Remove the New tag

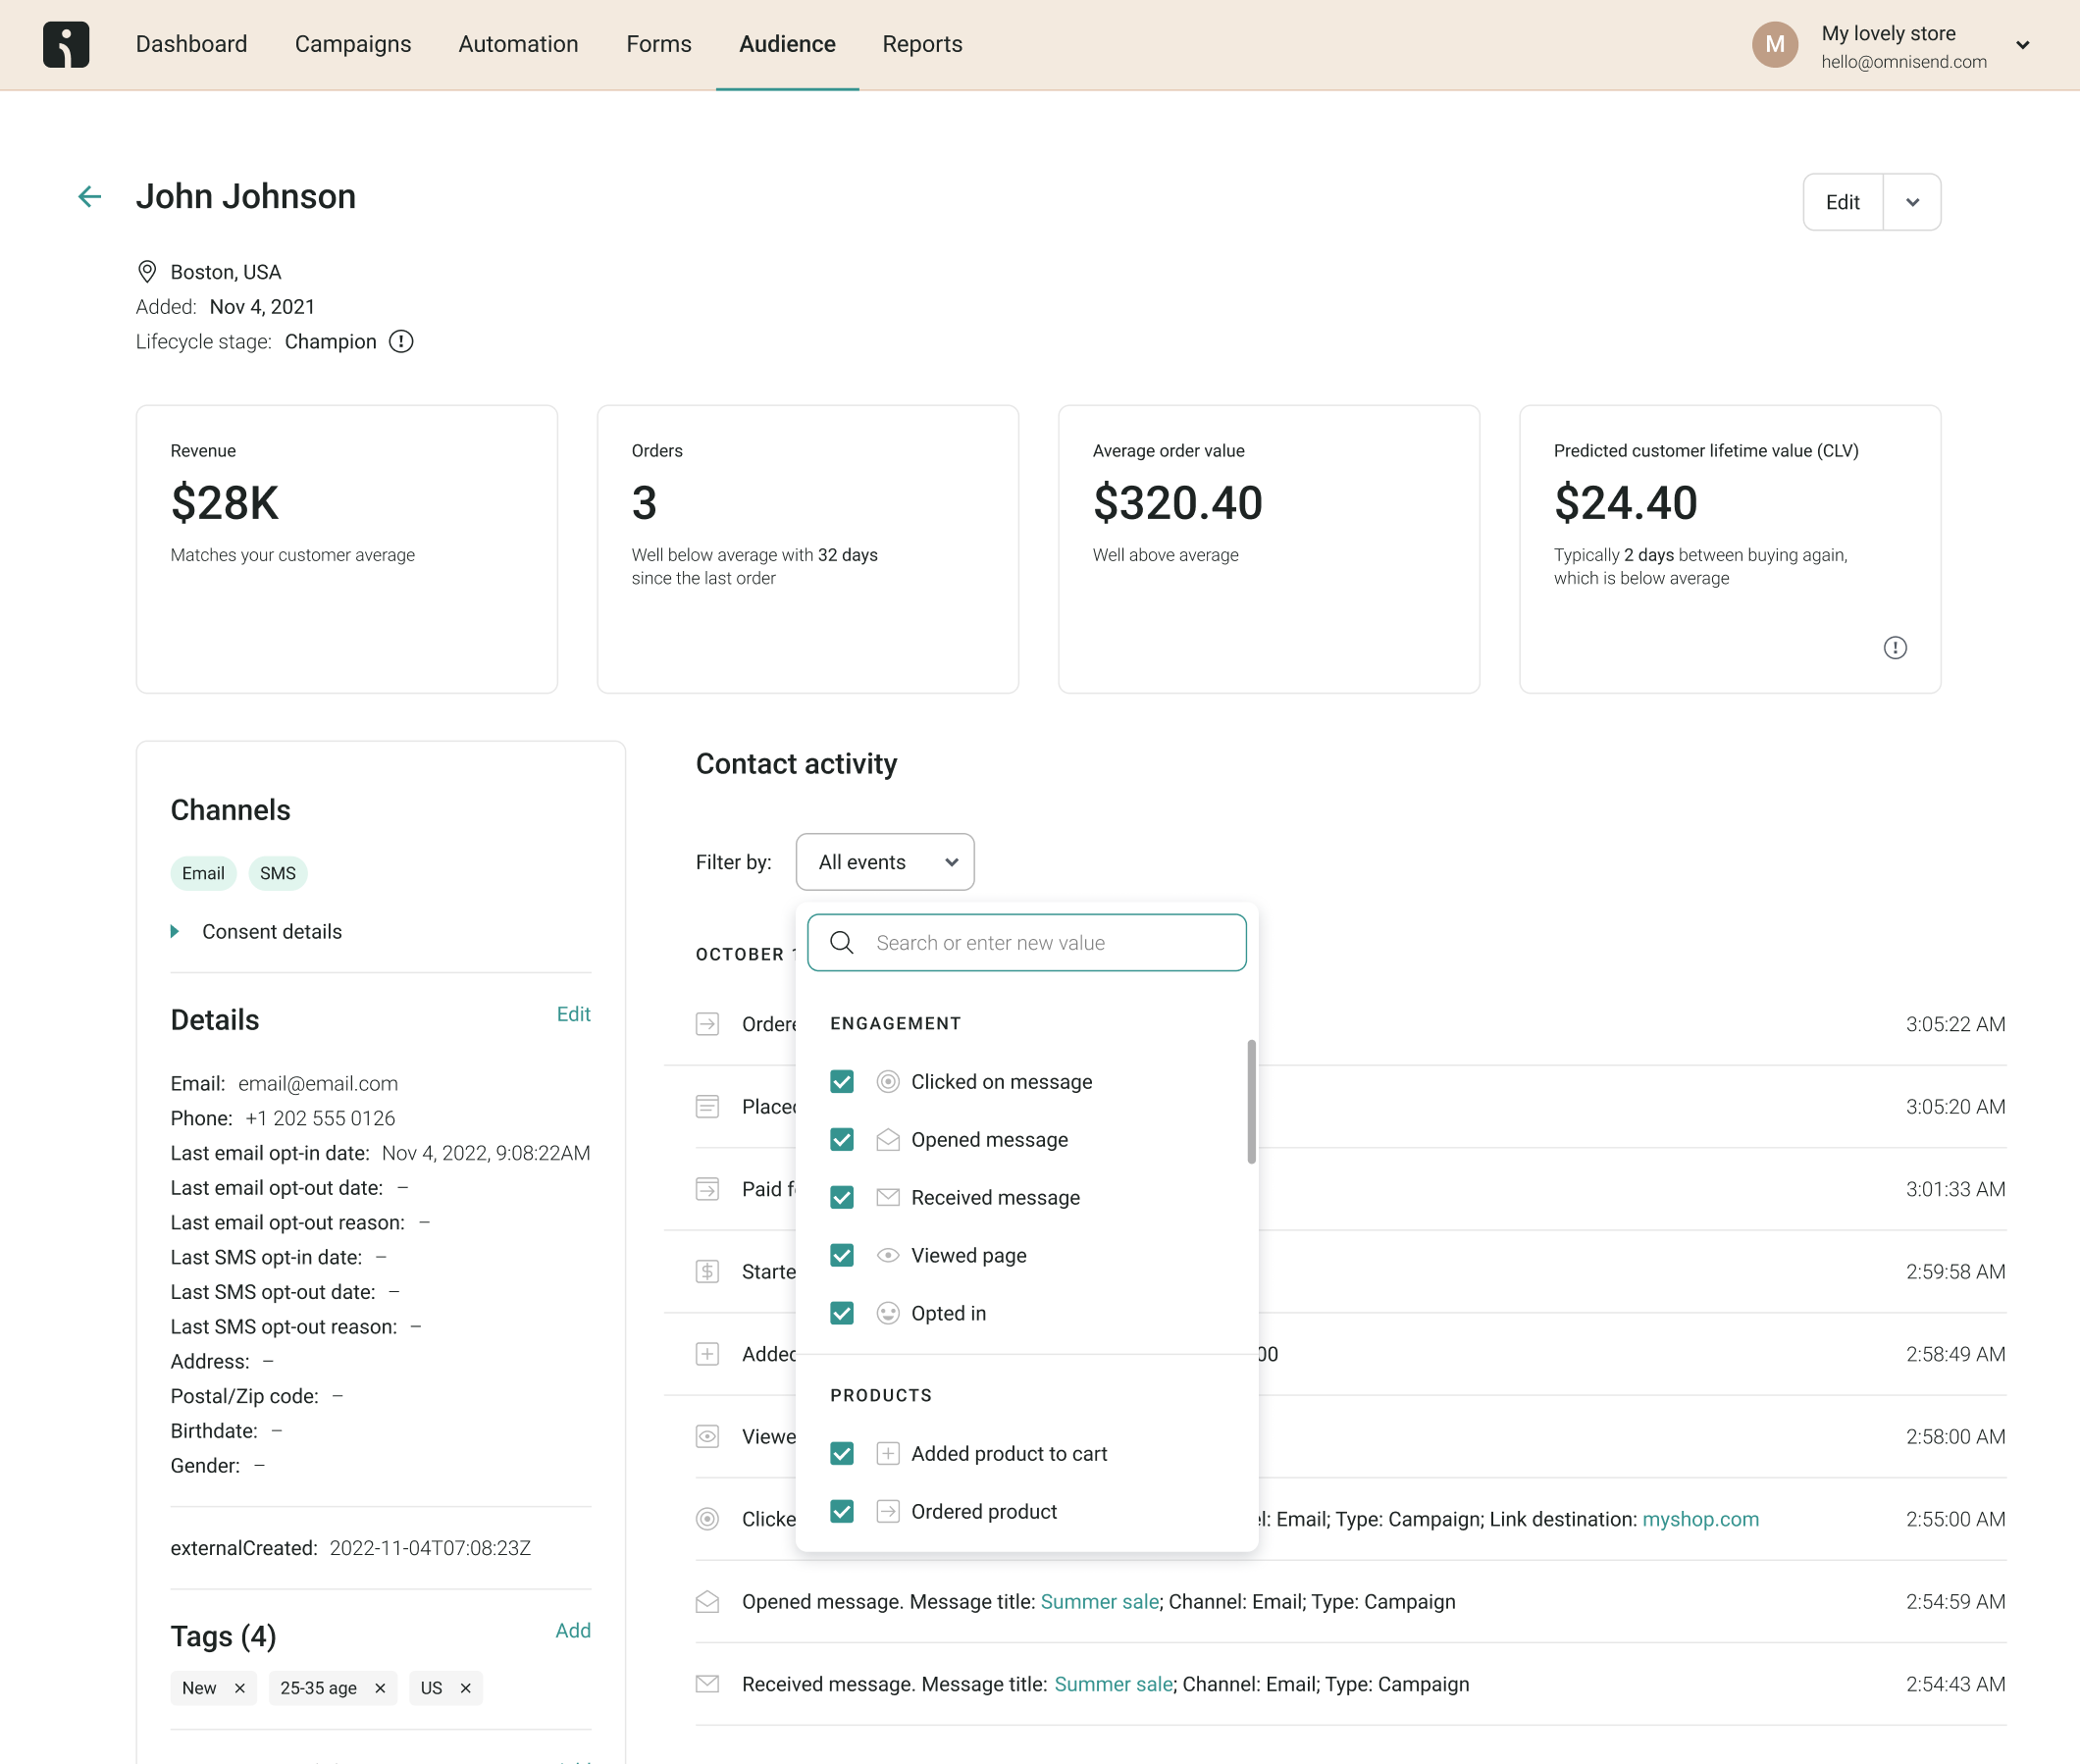[x=240, y=1689]
